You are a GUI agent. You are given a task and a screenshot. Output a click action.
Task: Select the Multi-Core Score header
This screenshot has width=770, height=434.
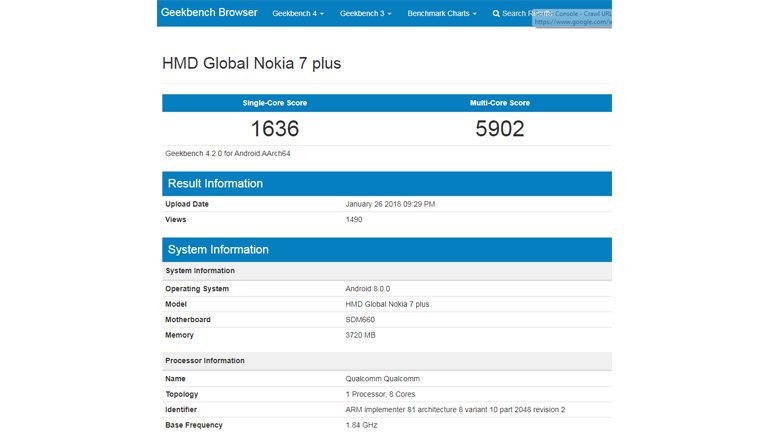coord(499,103)
